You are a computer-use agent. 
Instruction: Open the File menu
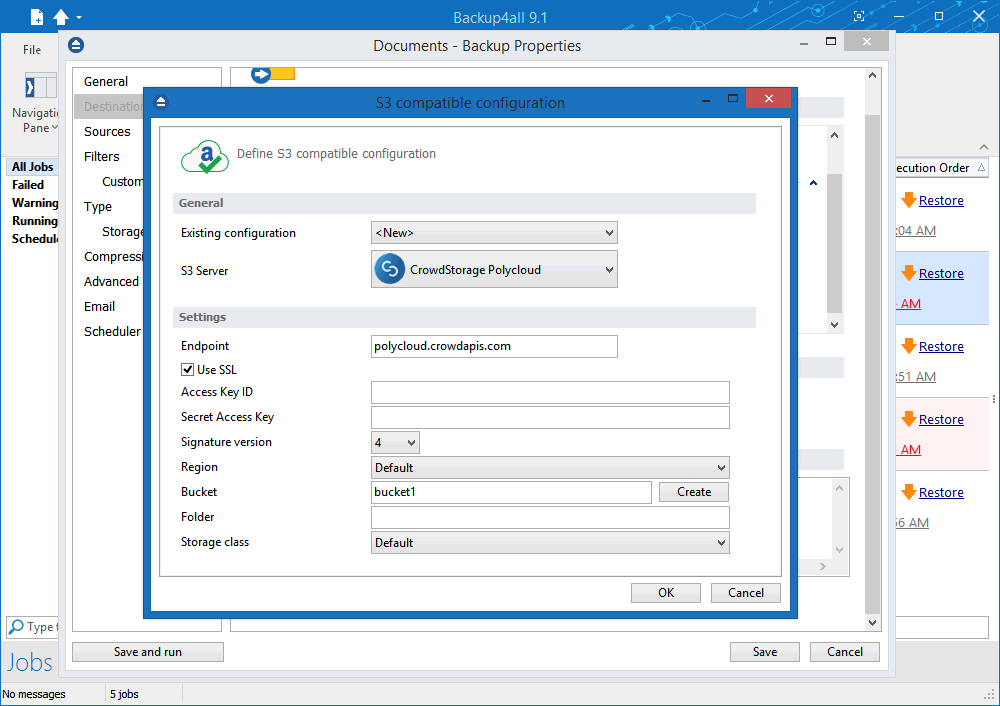tap(32, 50)
